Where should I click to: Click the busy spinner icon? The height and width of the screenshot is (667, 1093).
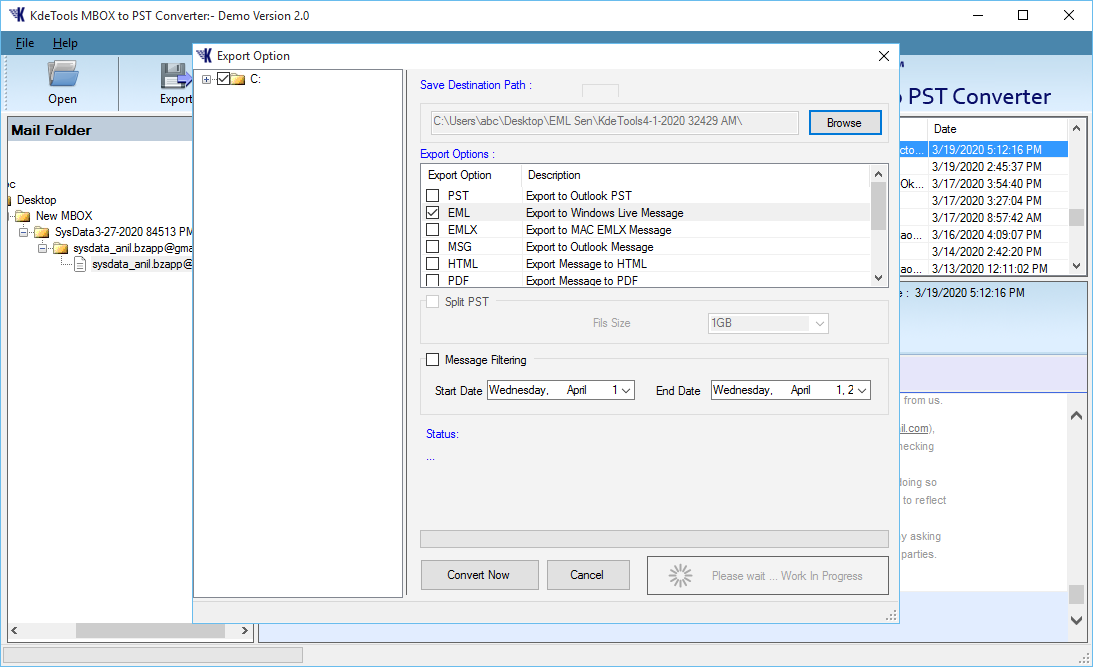680,576
